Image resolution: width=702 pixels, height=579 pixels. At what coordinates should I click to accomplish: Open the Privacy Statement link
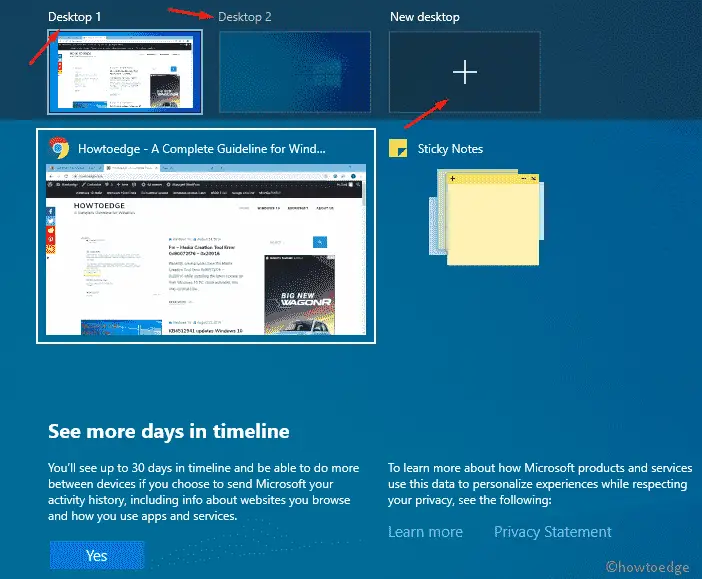point(552,532)
